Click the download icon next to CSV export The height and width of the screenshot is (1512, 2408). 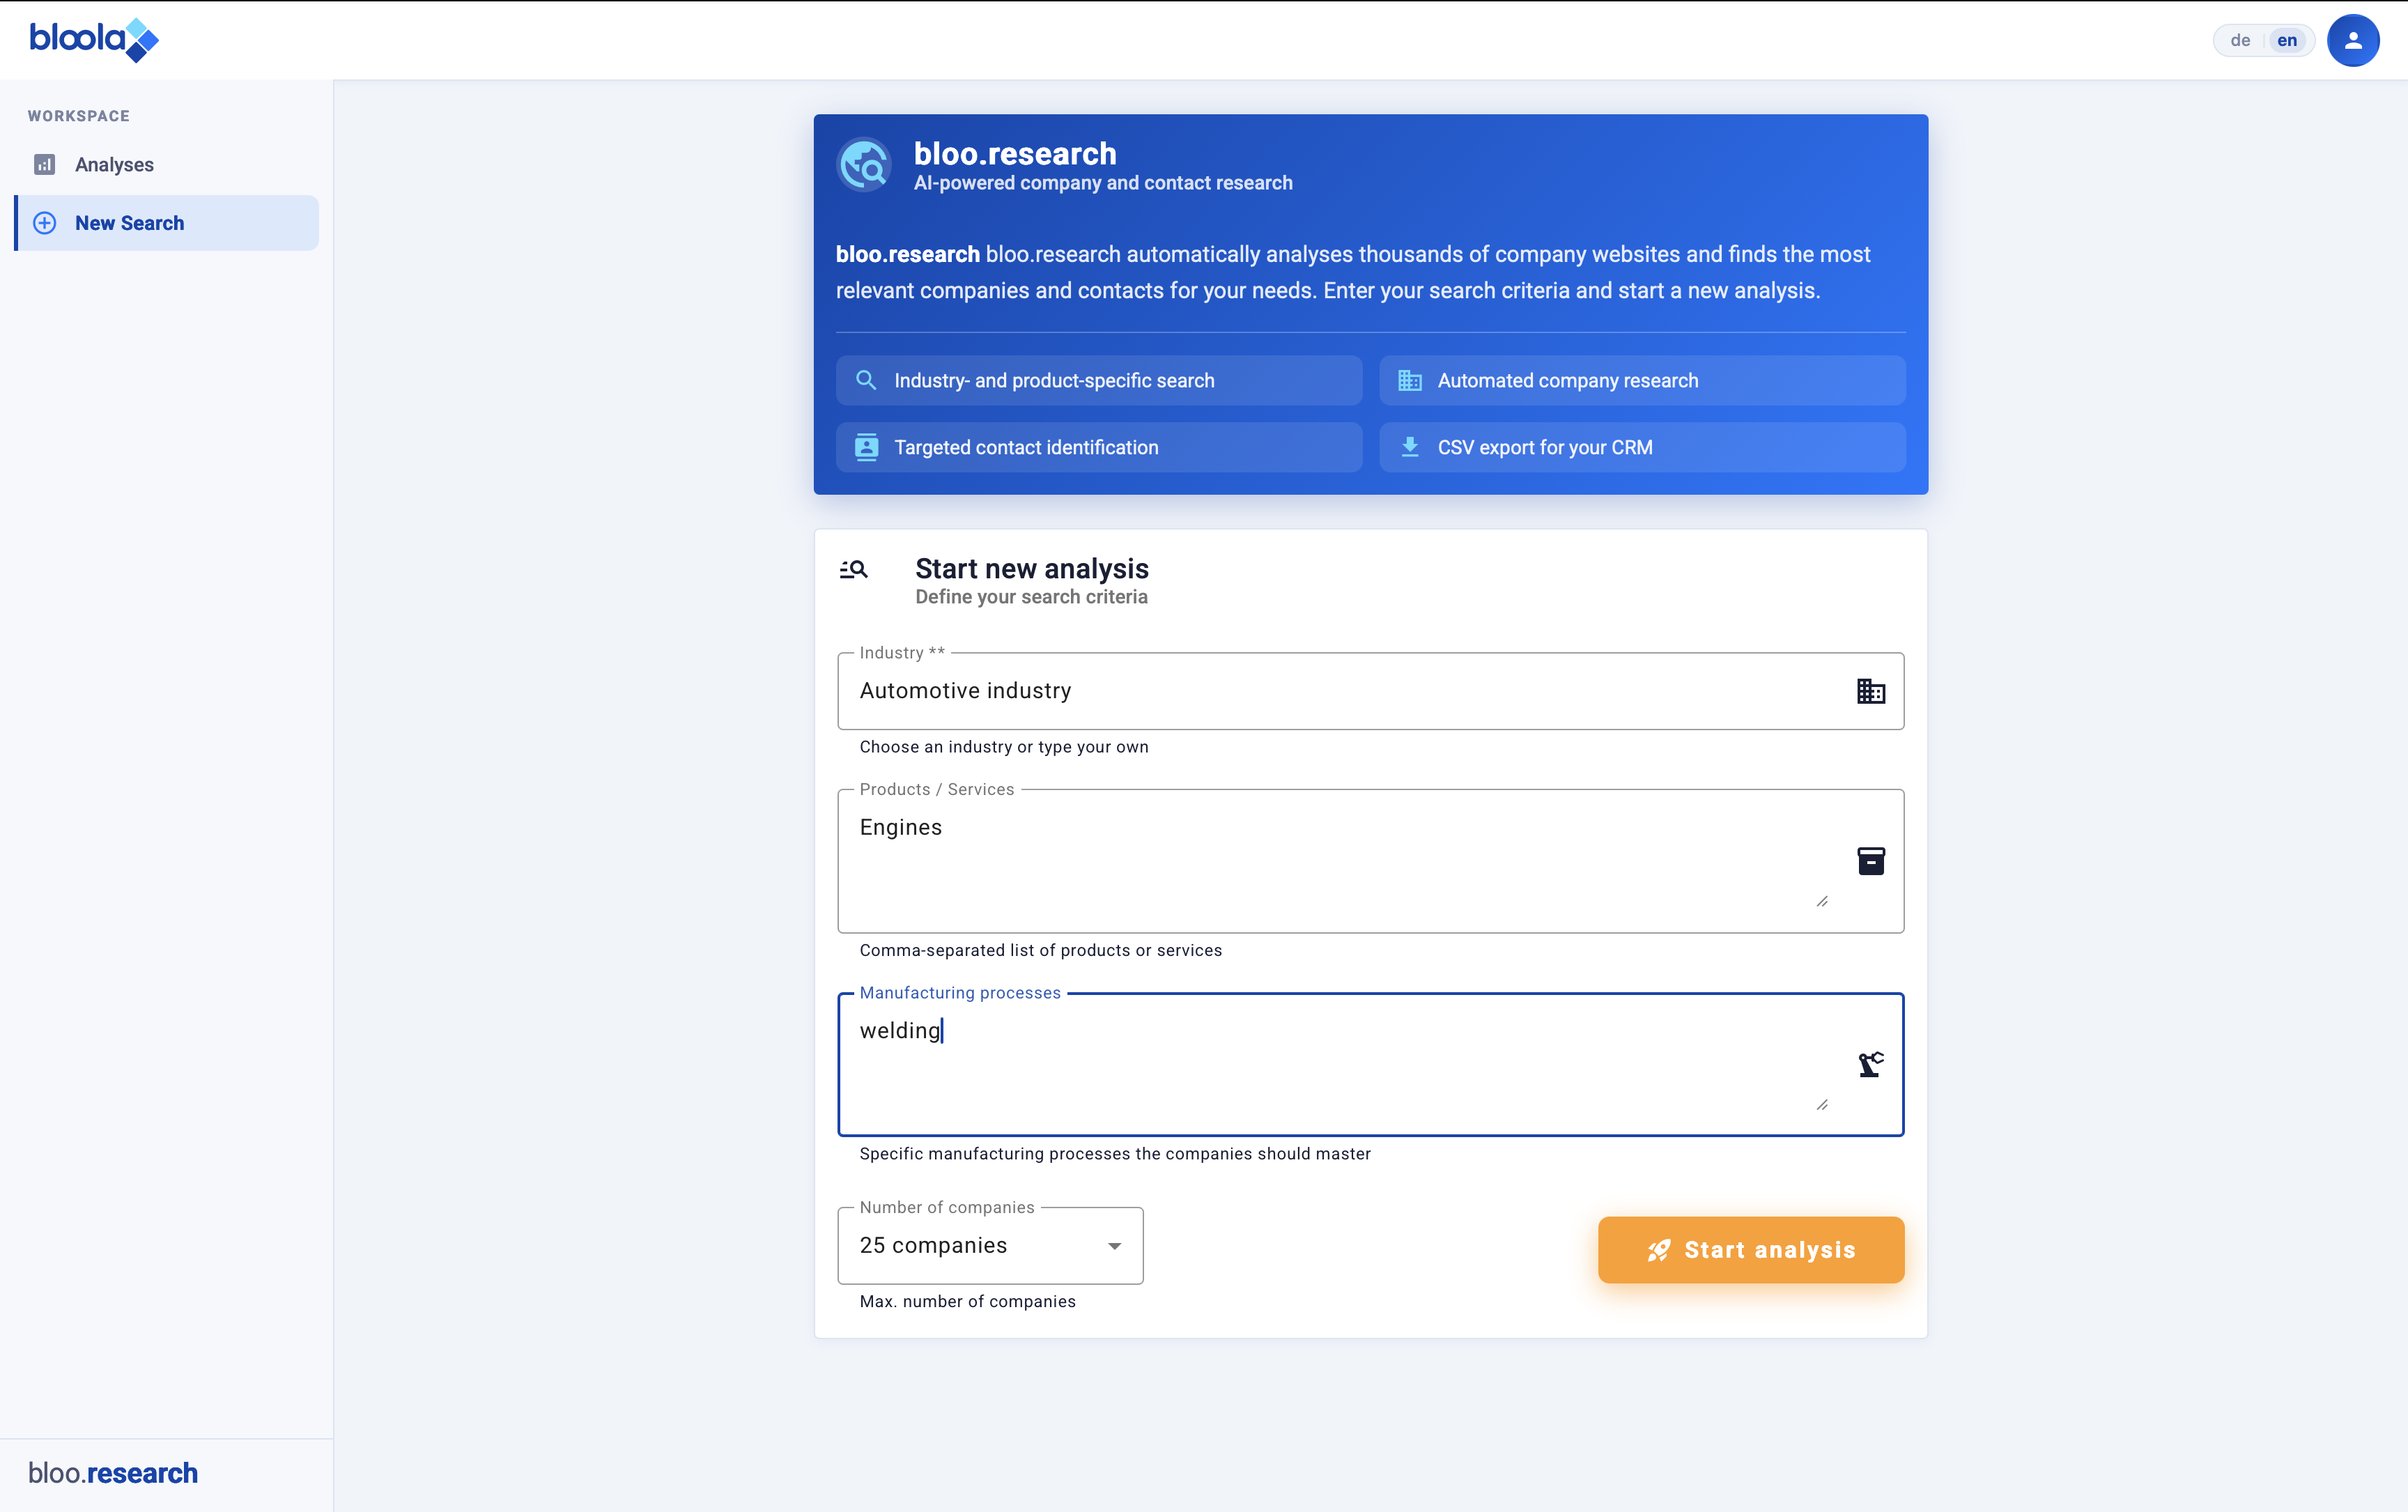(x=1411, y=447)
